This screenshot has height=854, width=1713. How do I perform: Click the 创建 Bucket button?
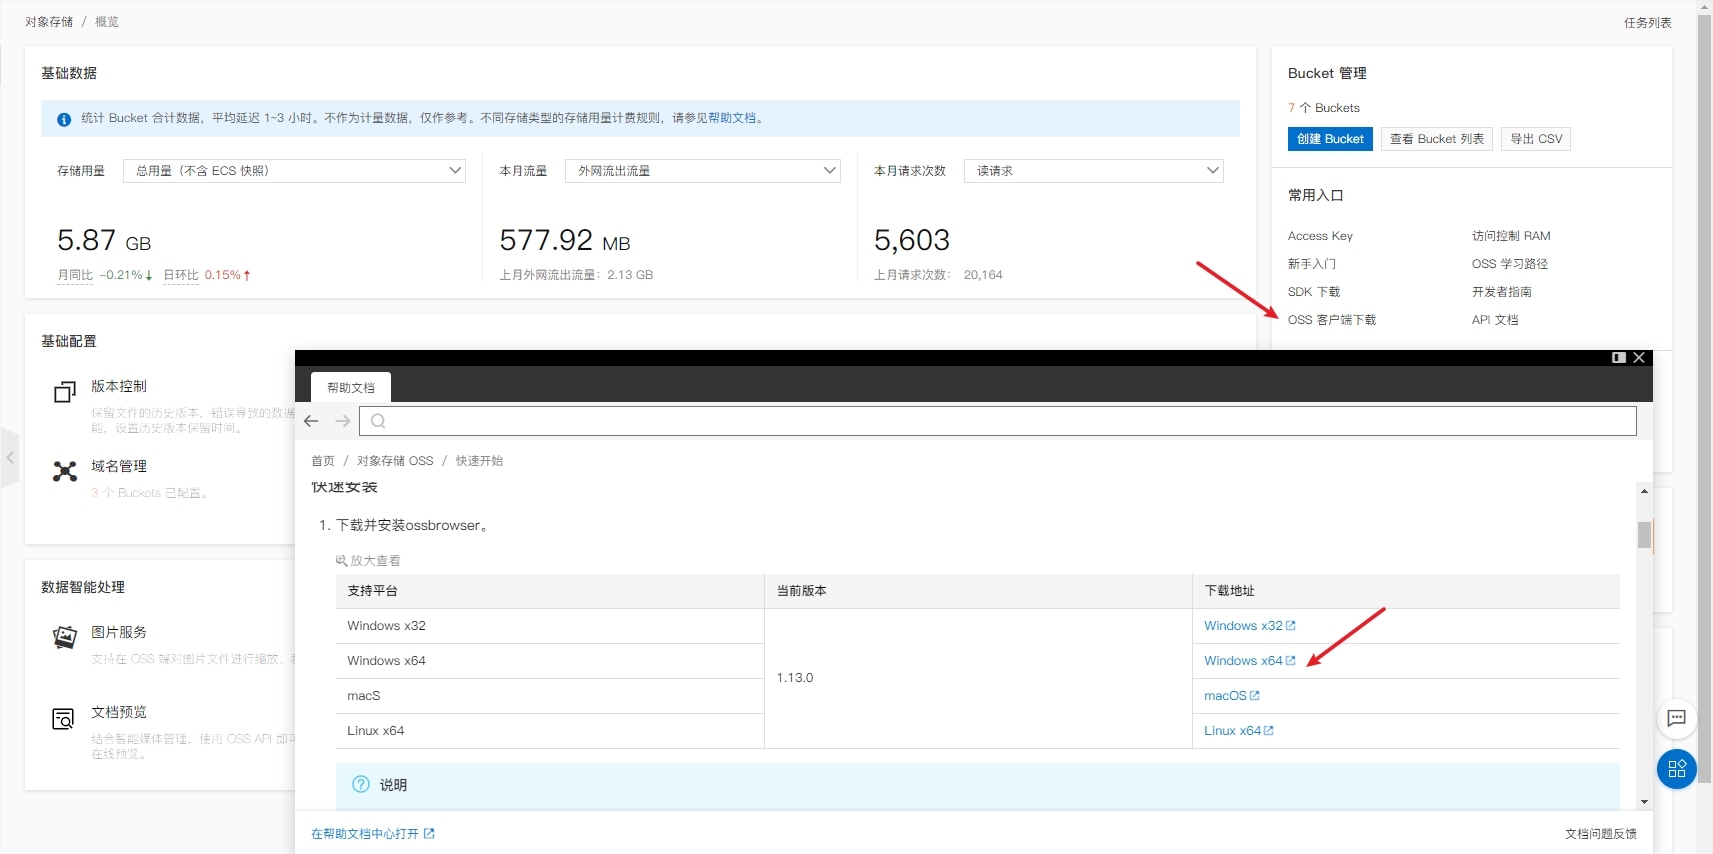click(x=1330, y=139)
